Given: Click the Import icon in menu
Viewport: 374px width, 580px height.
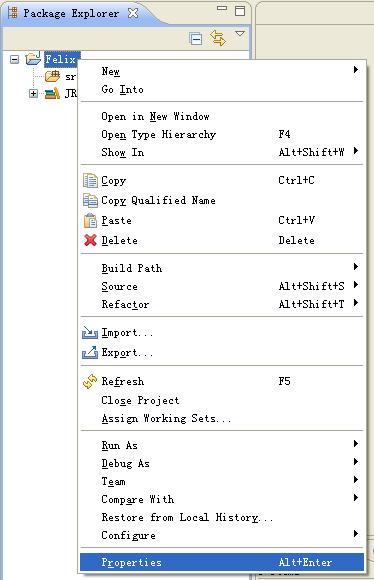Looking at the screenshot, I should (90, 333).
